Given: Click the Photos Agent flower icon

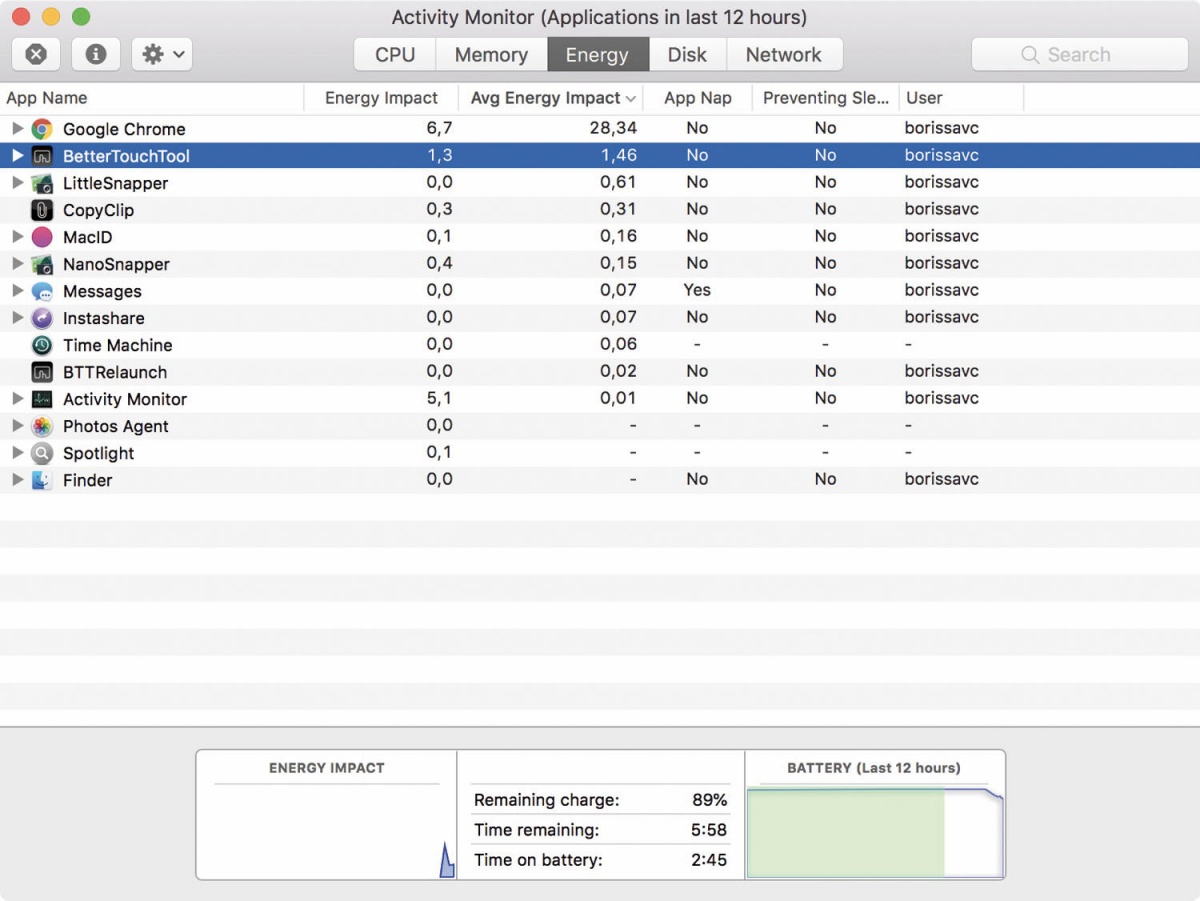Looking at the screenshot, I should coord(42,426).
